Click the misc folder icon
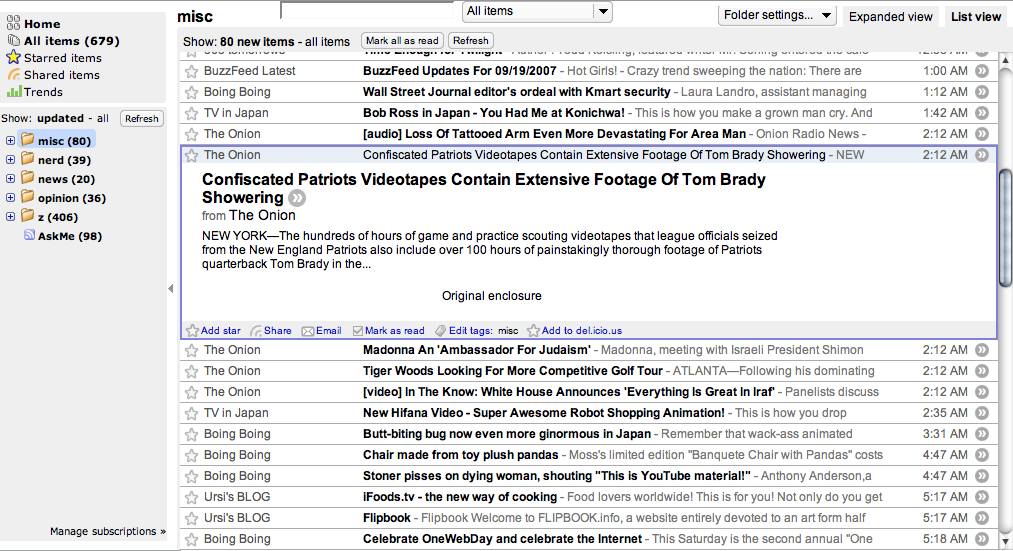The height and width of the screenshot is (551, 1013). 27,140
